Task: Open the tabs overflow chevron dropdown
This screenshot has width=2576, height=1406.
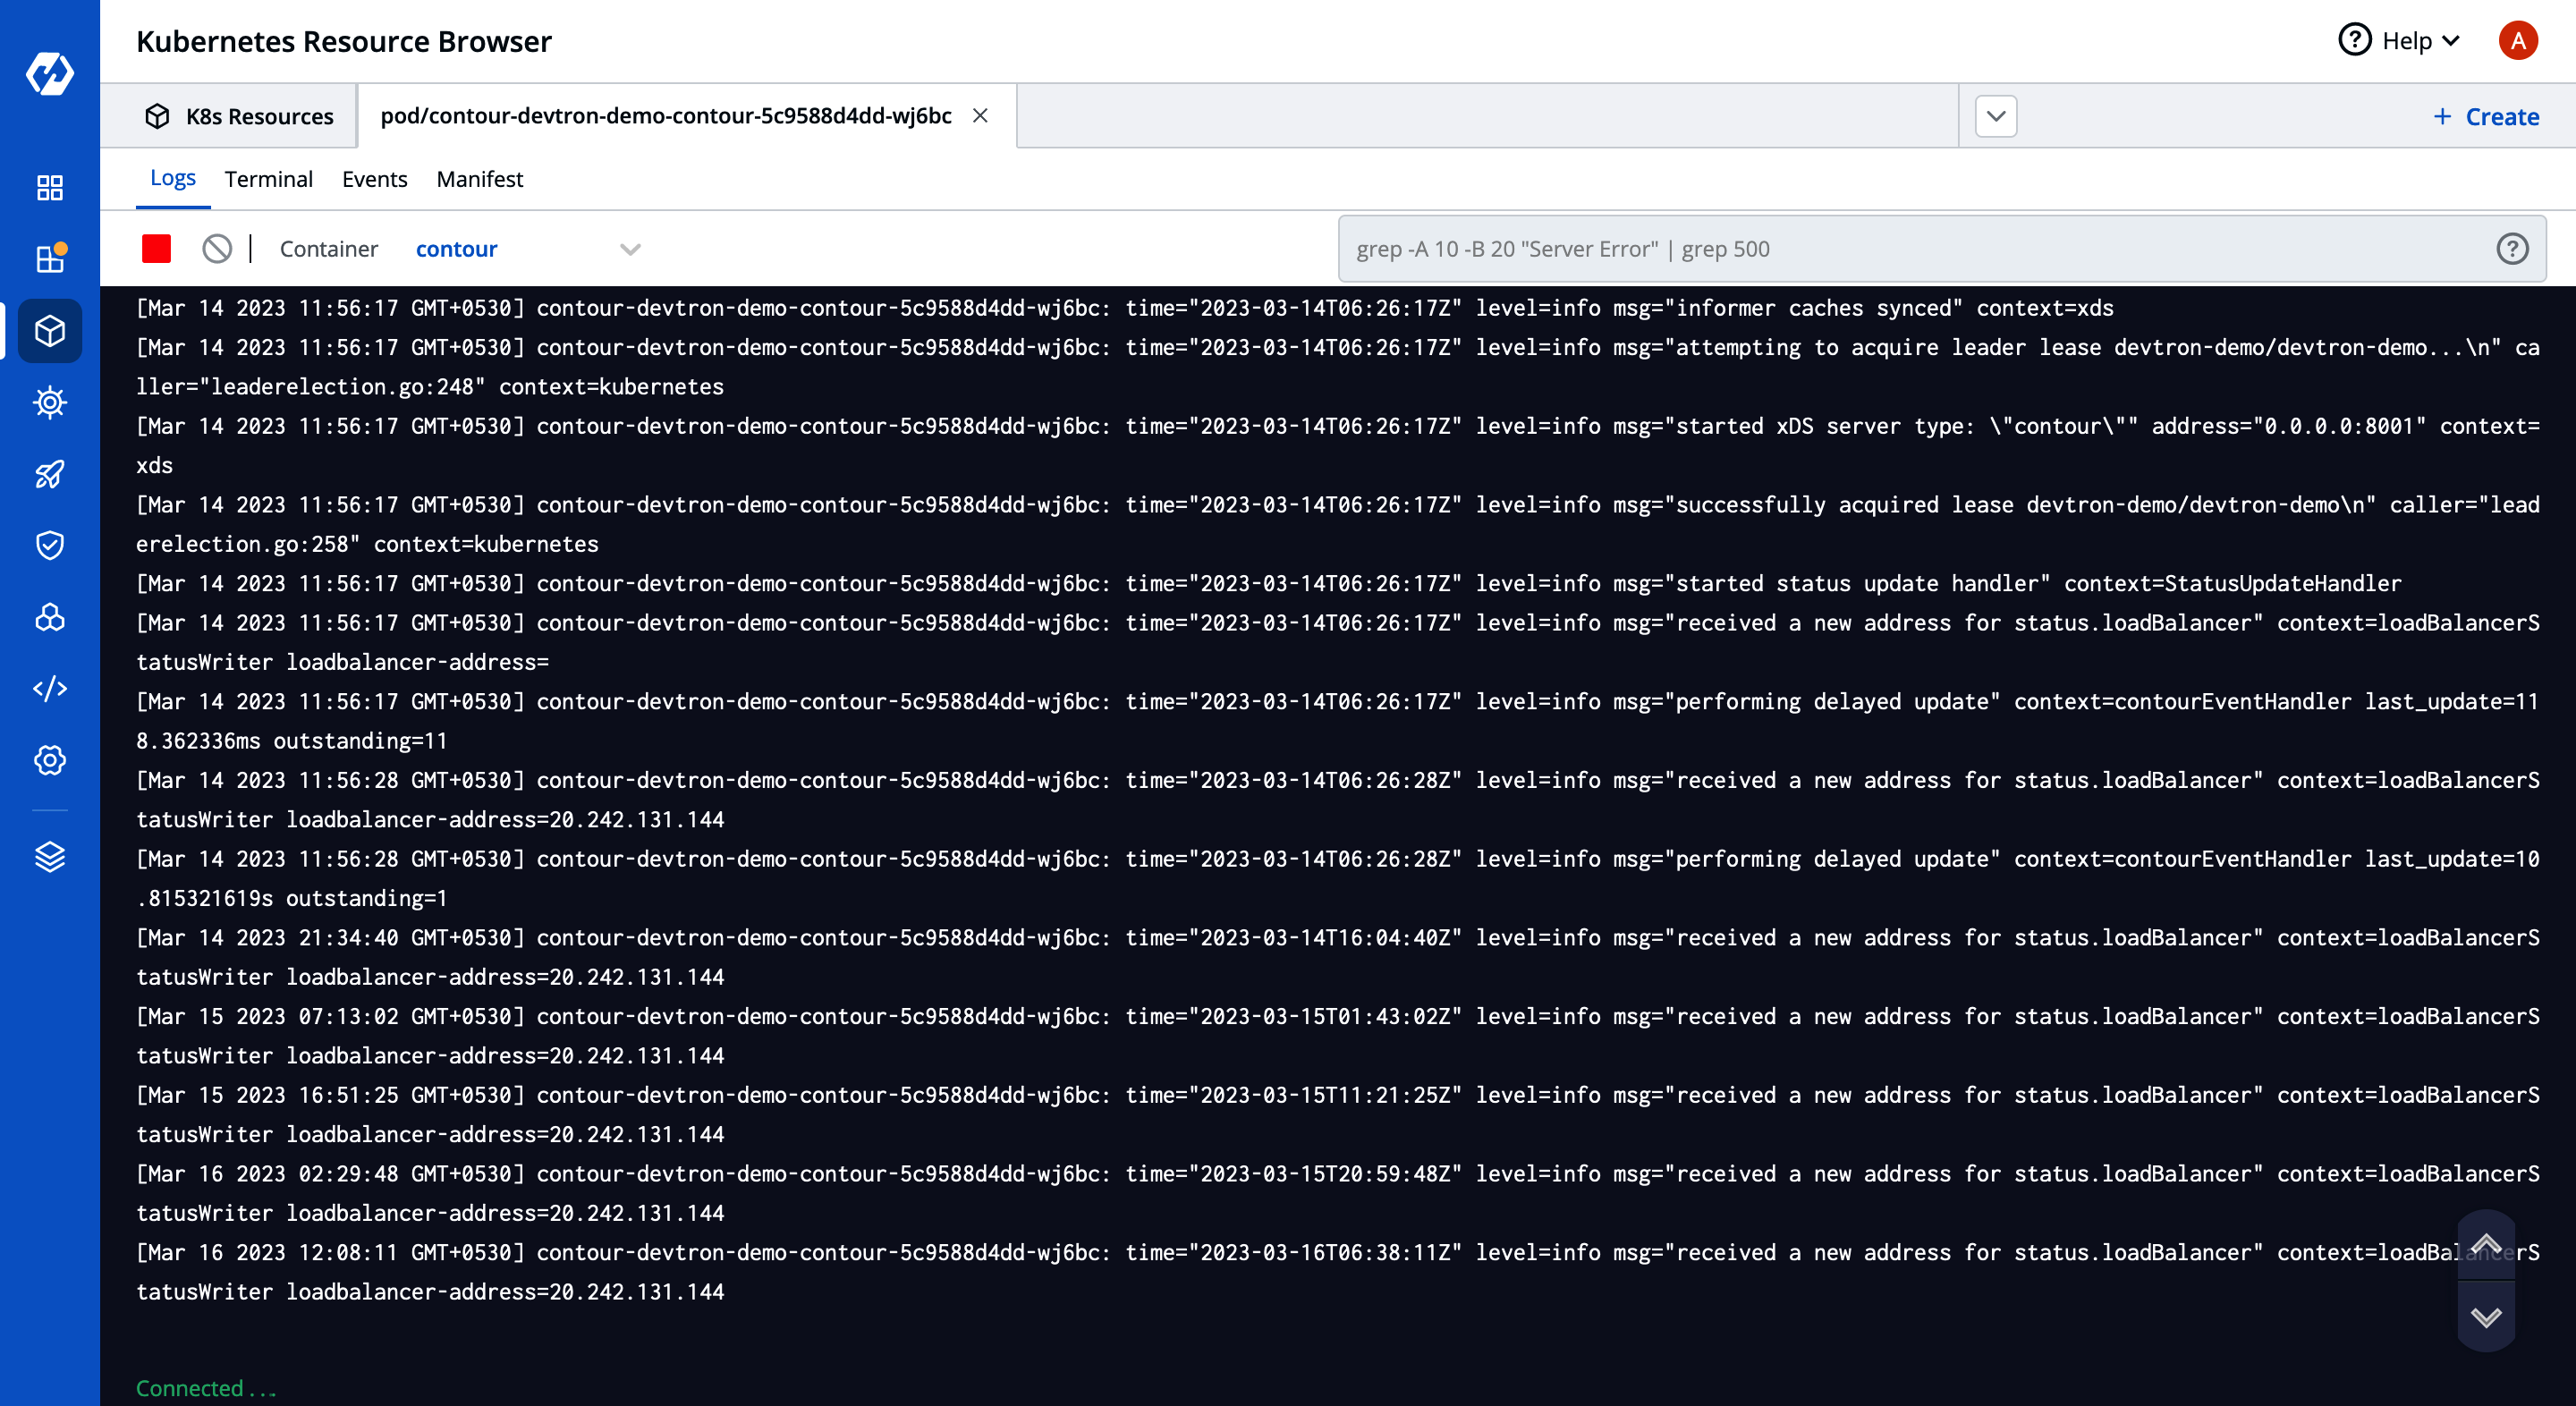Action: click(x=1996, y=116)
